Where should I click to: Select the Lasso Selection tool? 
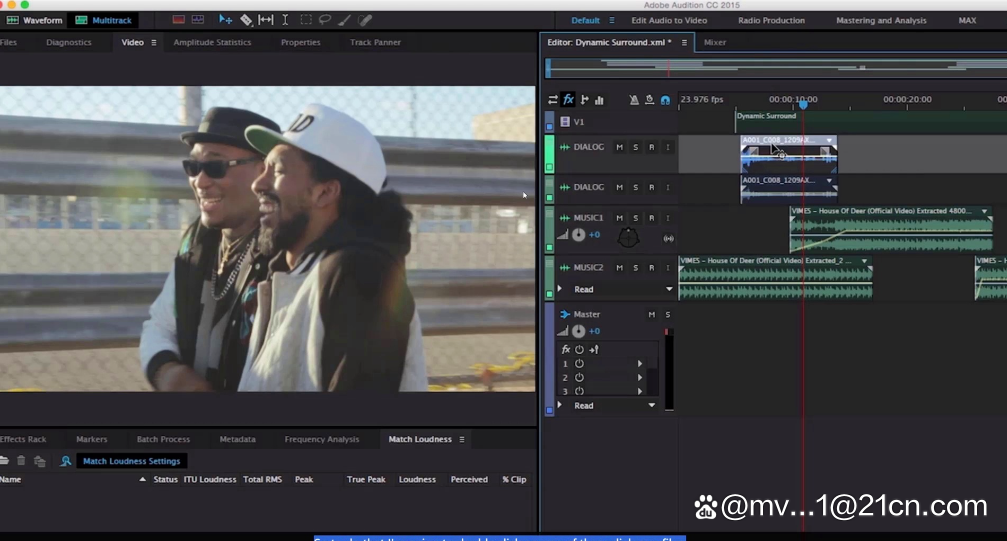point(325,20)
